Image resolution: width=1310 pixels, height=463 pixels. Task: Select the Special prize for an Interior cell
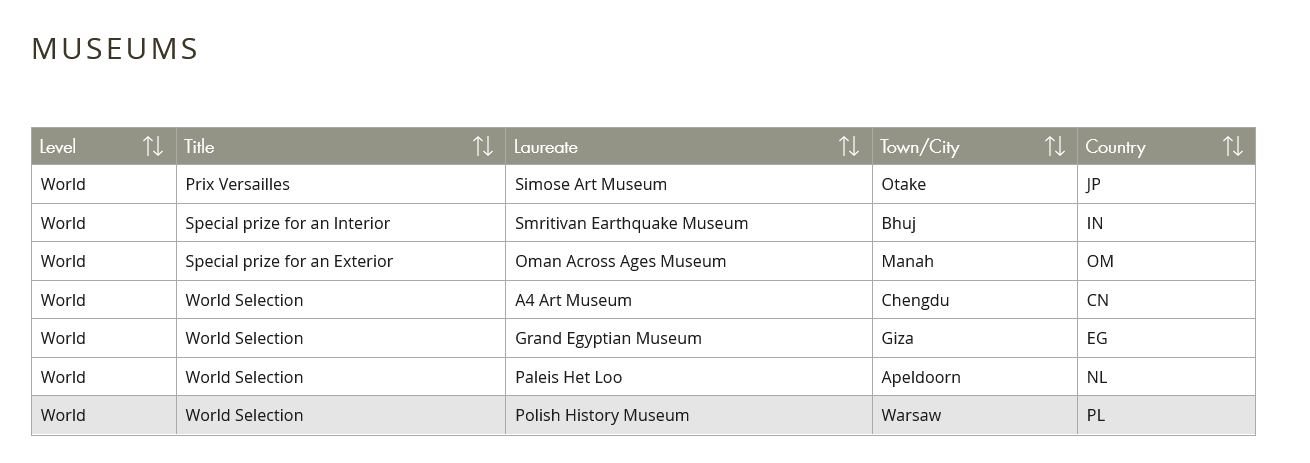[288, 223]
